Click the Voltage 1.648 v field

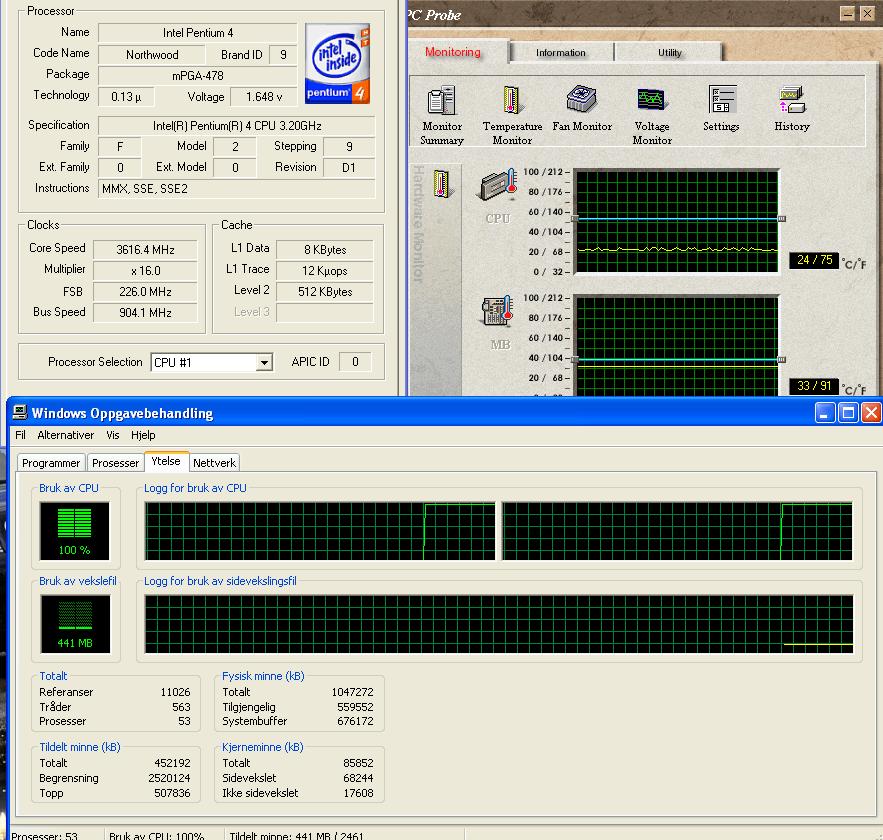pos(264,97)
